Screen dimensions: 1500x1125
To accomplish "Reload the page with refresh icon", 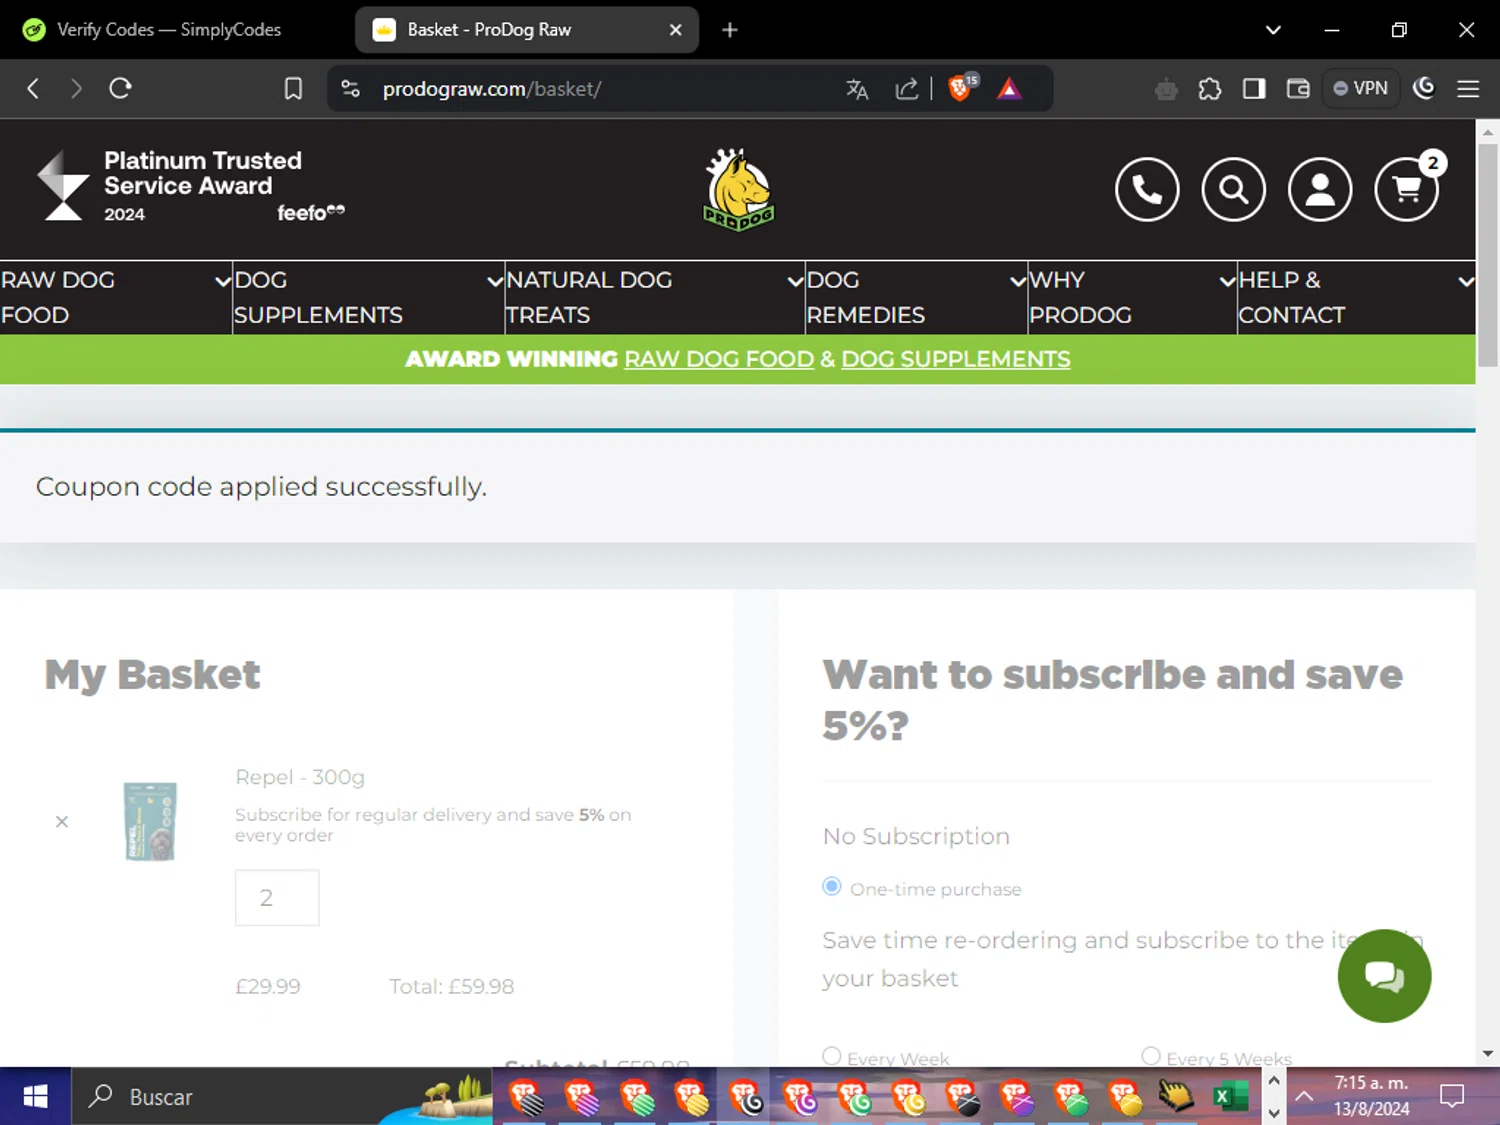I will pyautogui.click(x=120, y=88).
